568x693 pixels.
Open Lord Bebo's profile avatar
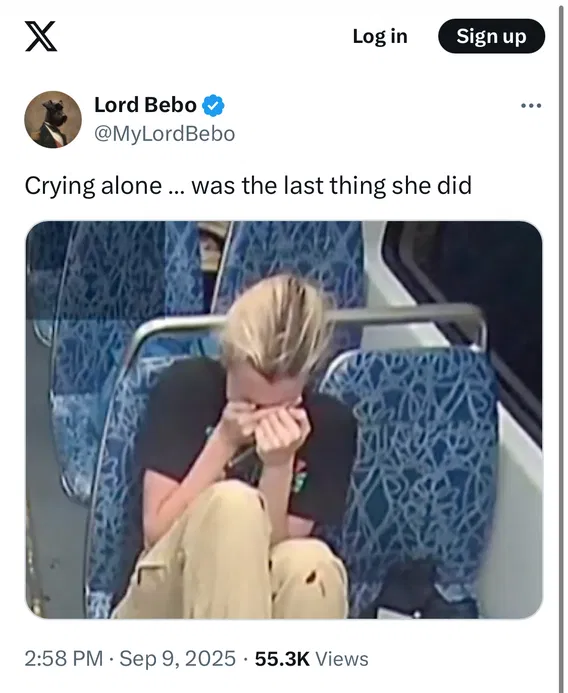coord(53,119)
